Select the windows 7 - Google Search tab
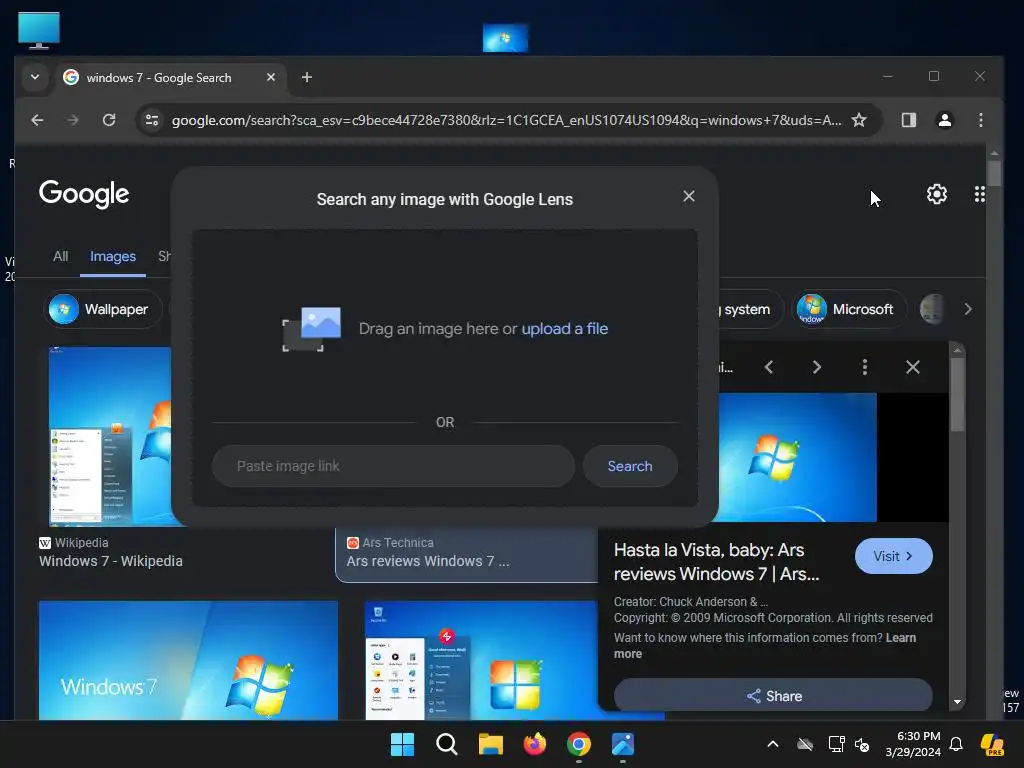 170,78
